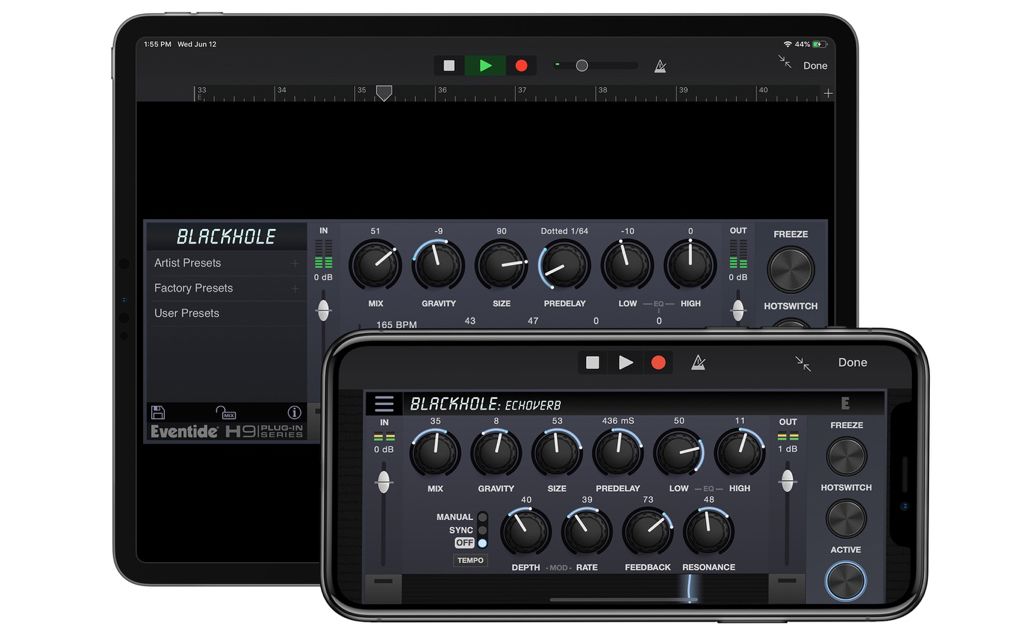
Task: Tap the Blackhole: Echoverb preset name
Action: [x=485, y=405]
